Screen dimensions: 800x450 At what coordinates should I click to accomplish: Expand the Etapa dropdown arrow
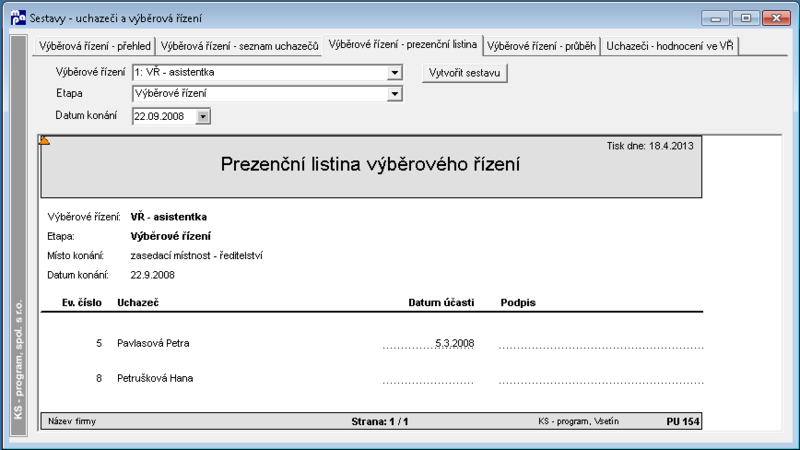tap(394, 94)
